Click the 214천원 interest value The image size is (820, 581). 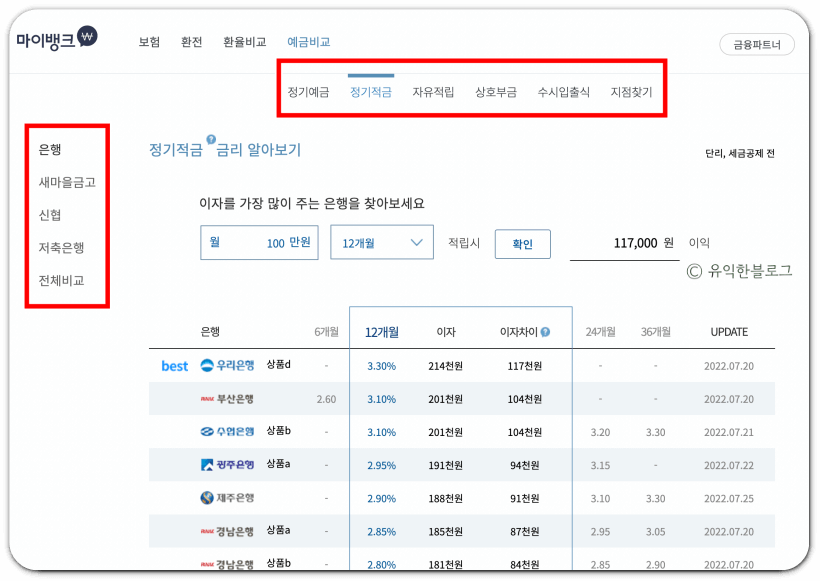pyautogui.click(x=446, y=366)
